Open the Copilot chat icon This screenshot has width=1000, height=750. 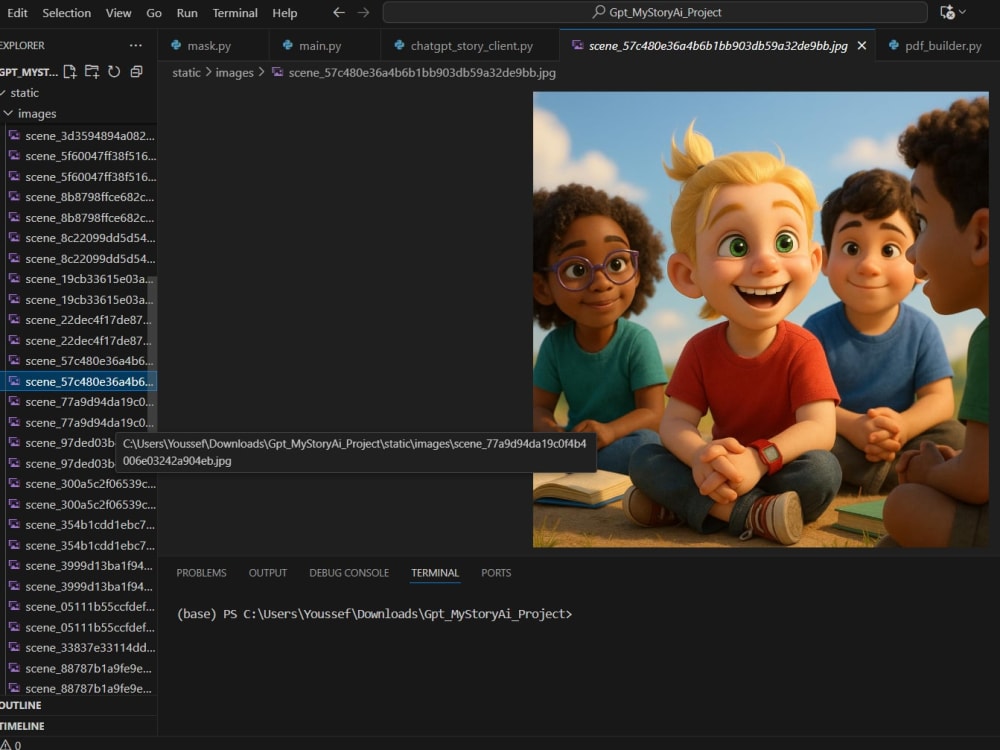click(947, 12)
